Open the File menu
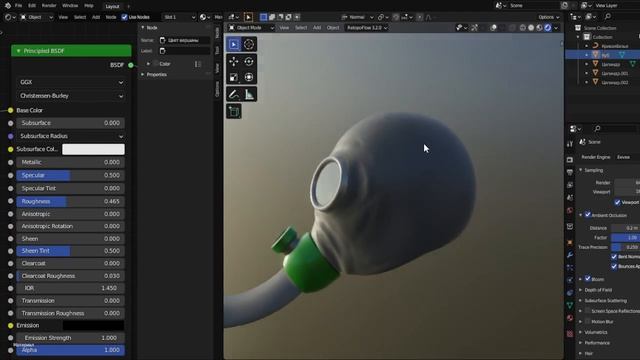640x360 pixels. point(18,6)
